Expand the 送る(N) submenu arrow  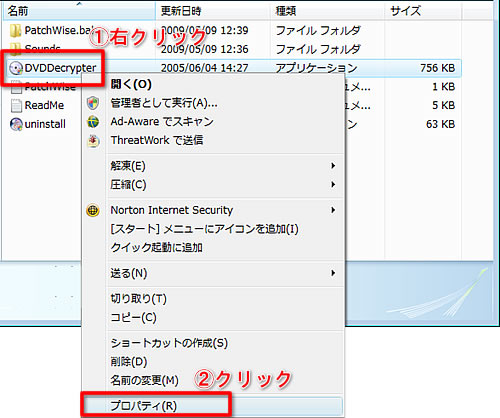333,273
